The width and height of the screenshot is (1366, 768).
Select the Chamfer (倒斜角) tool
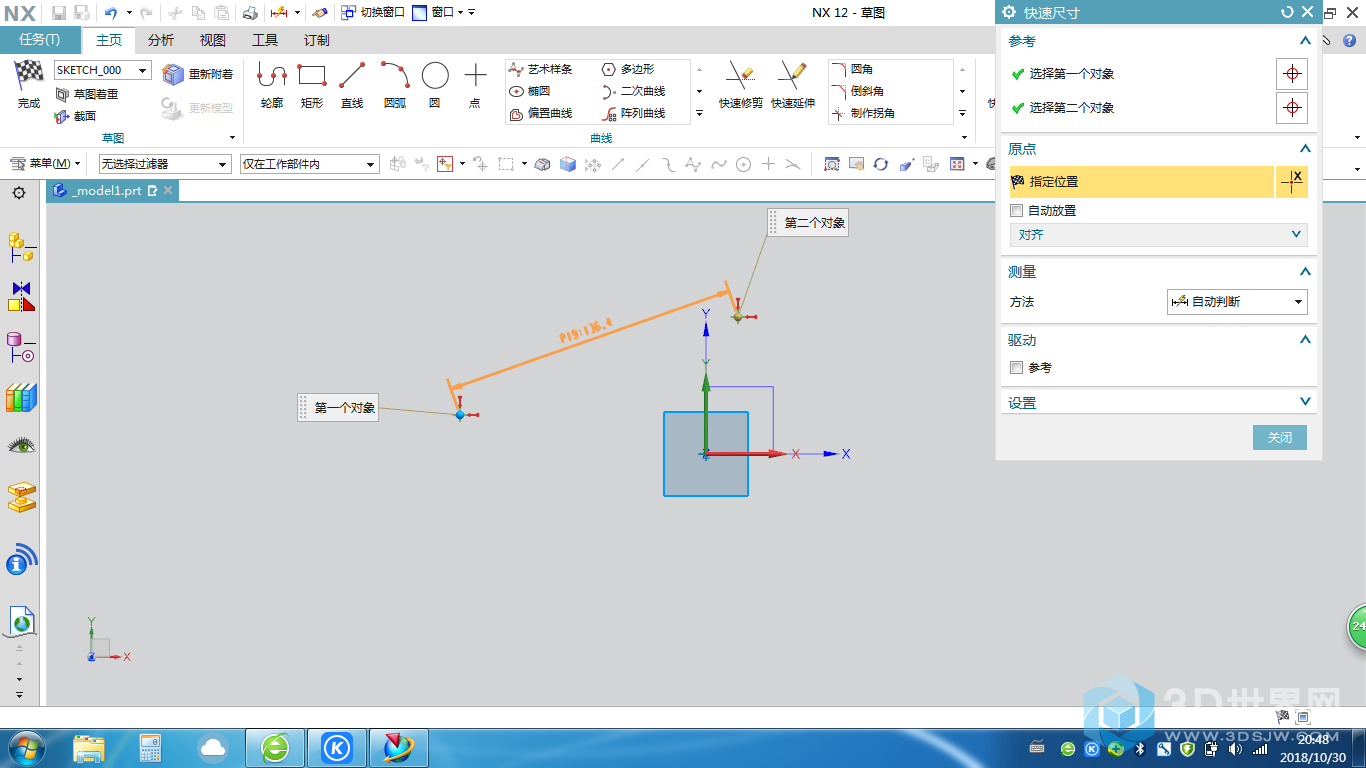858,91
